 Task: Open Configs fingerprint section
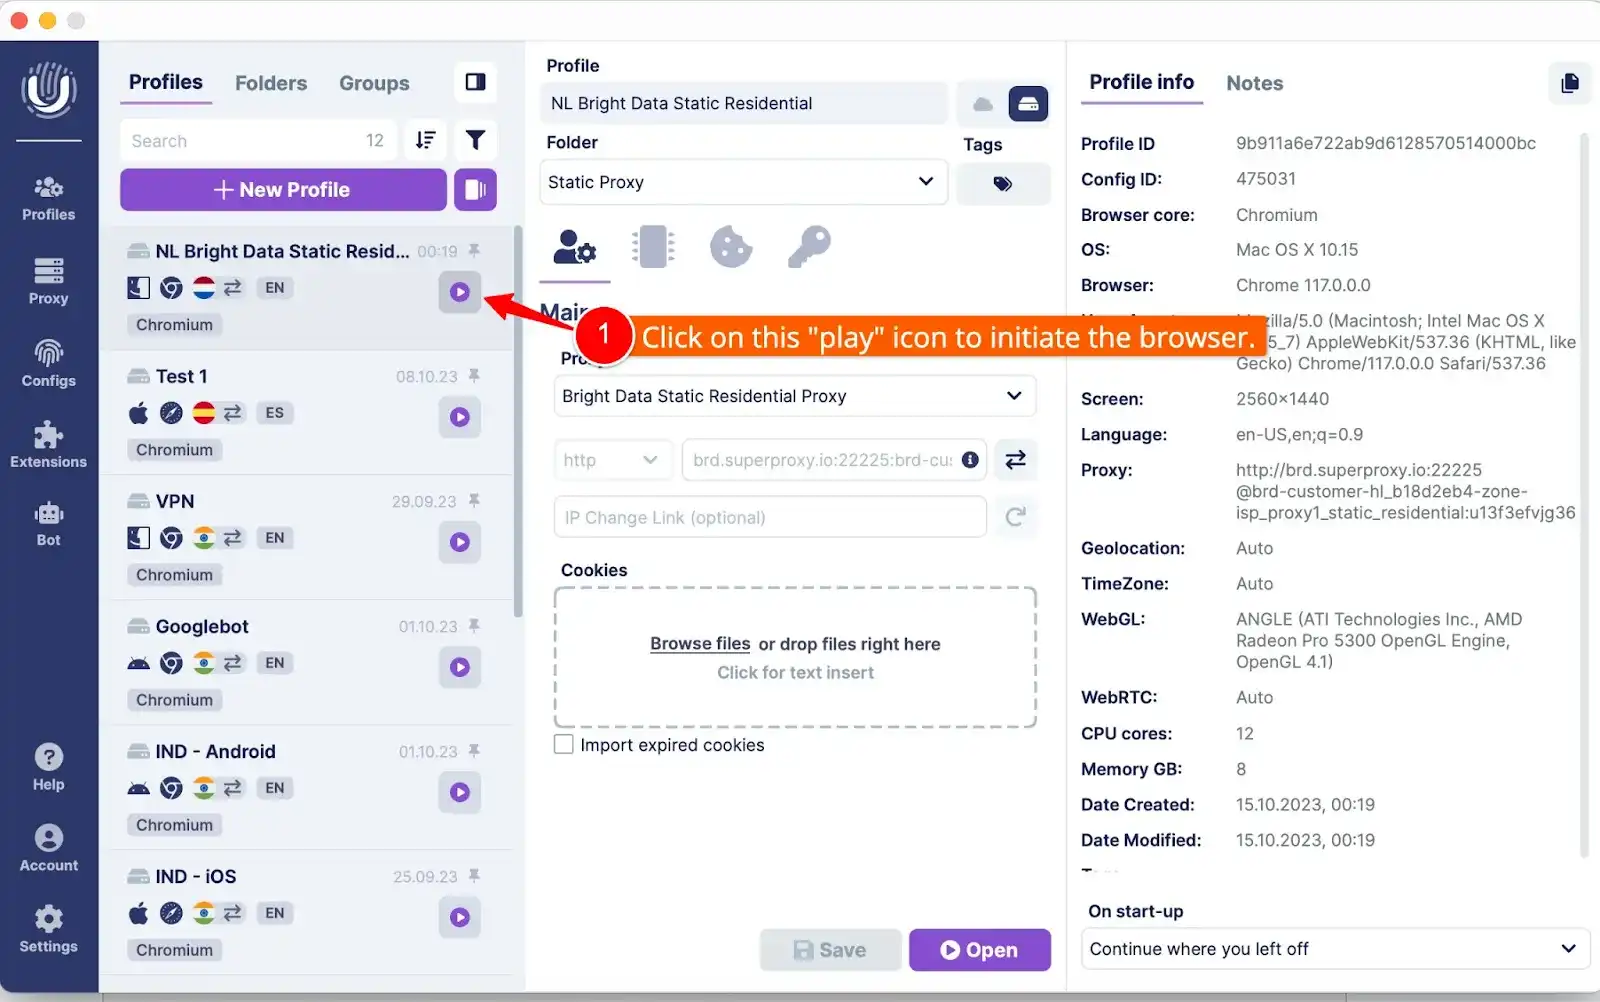pyautogui.click(x=48, y=364)
